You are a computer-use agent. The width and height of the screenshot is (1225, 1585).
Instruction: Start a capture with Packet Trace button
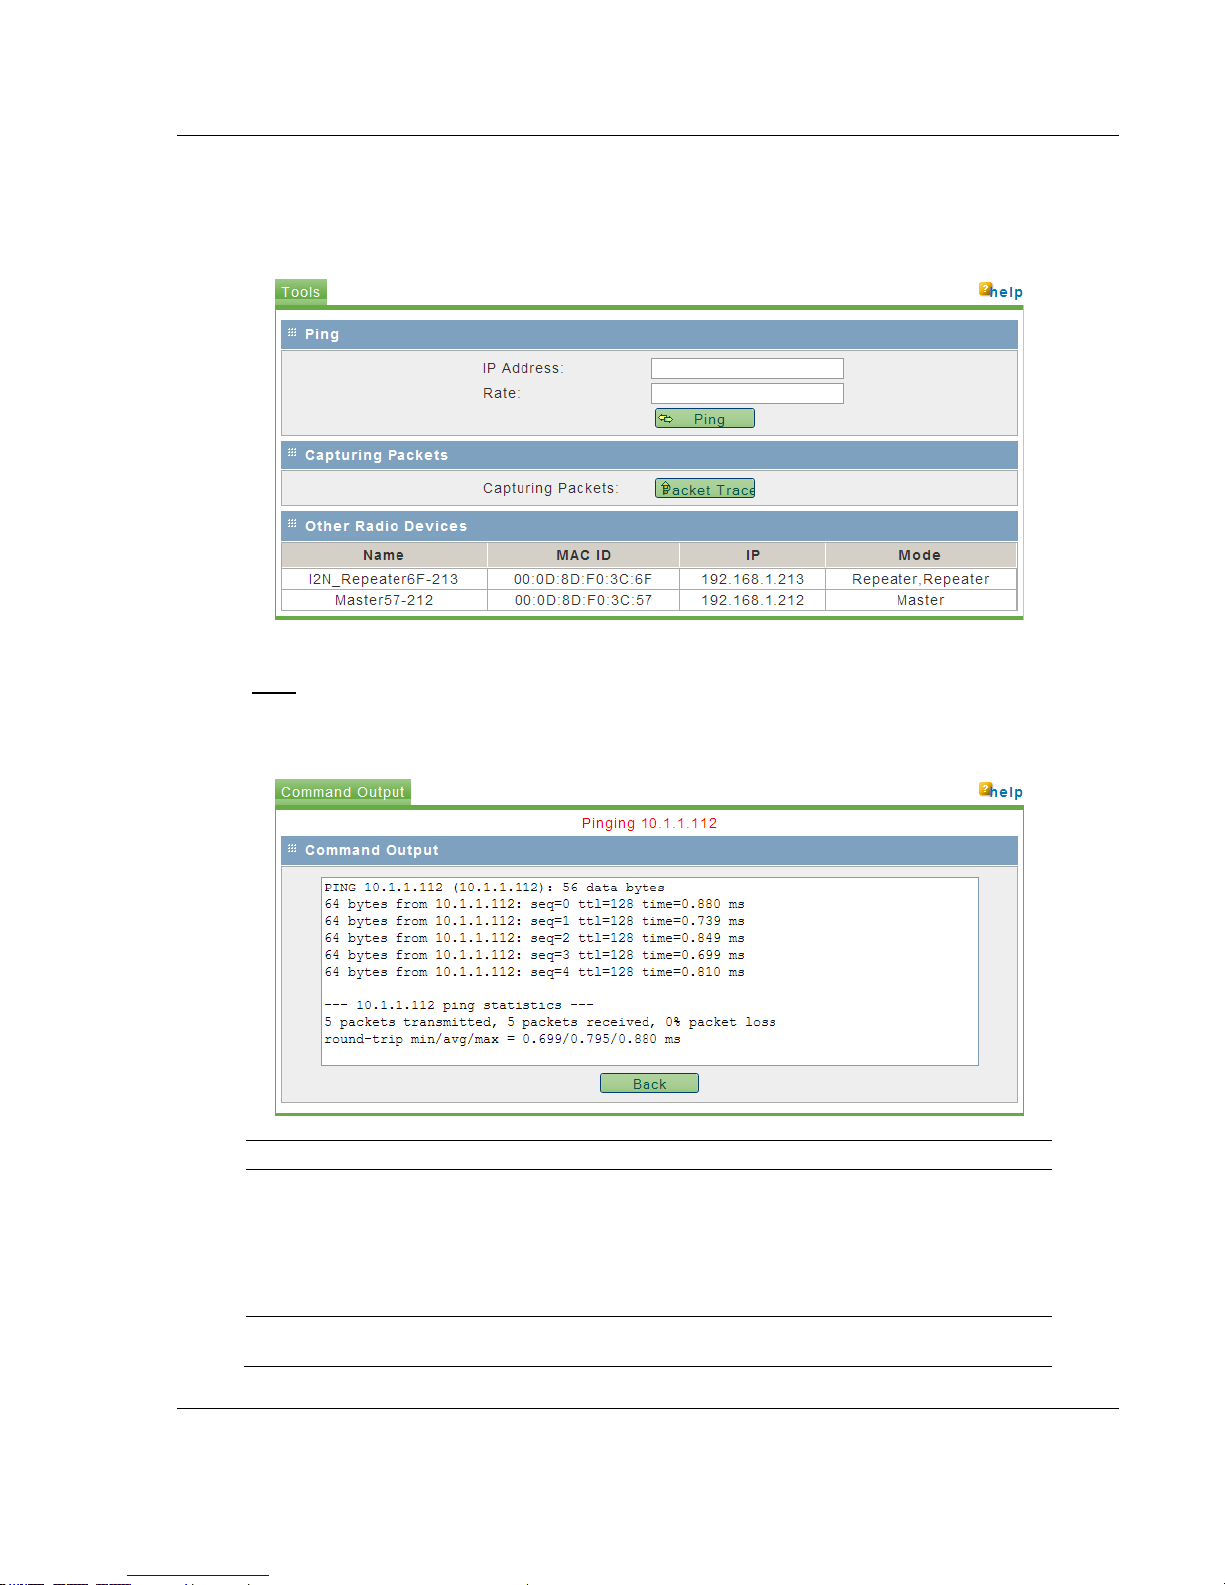coord(705,488)
